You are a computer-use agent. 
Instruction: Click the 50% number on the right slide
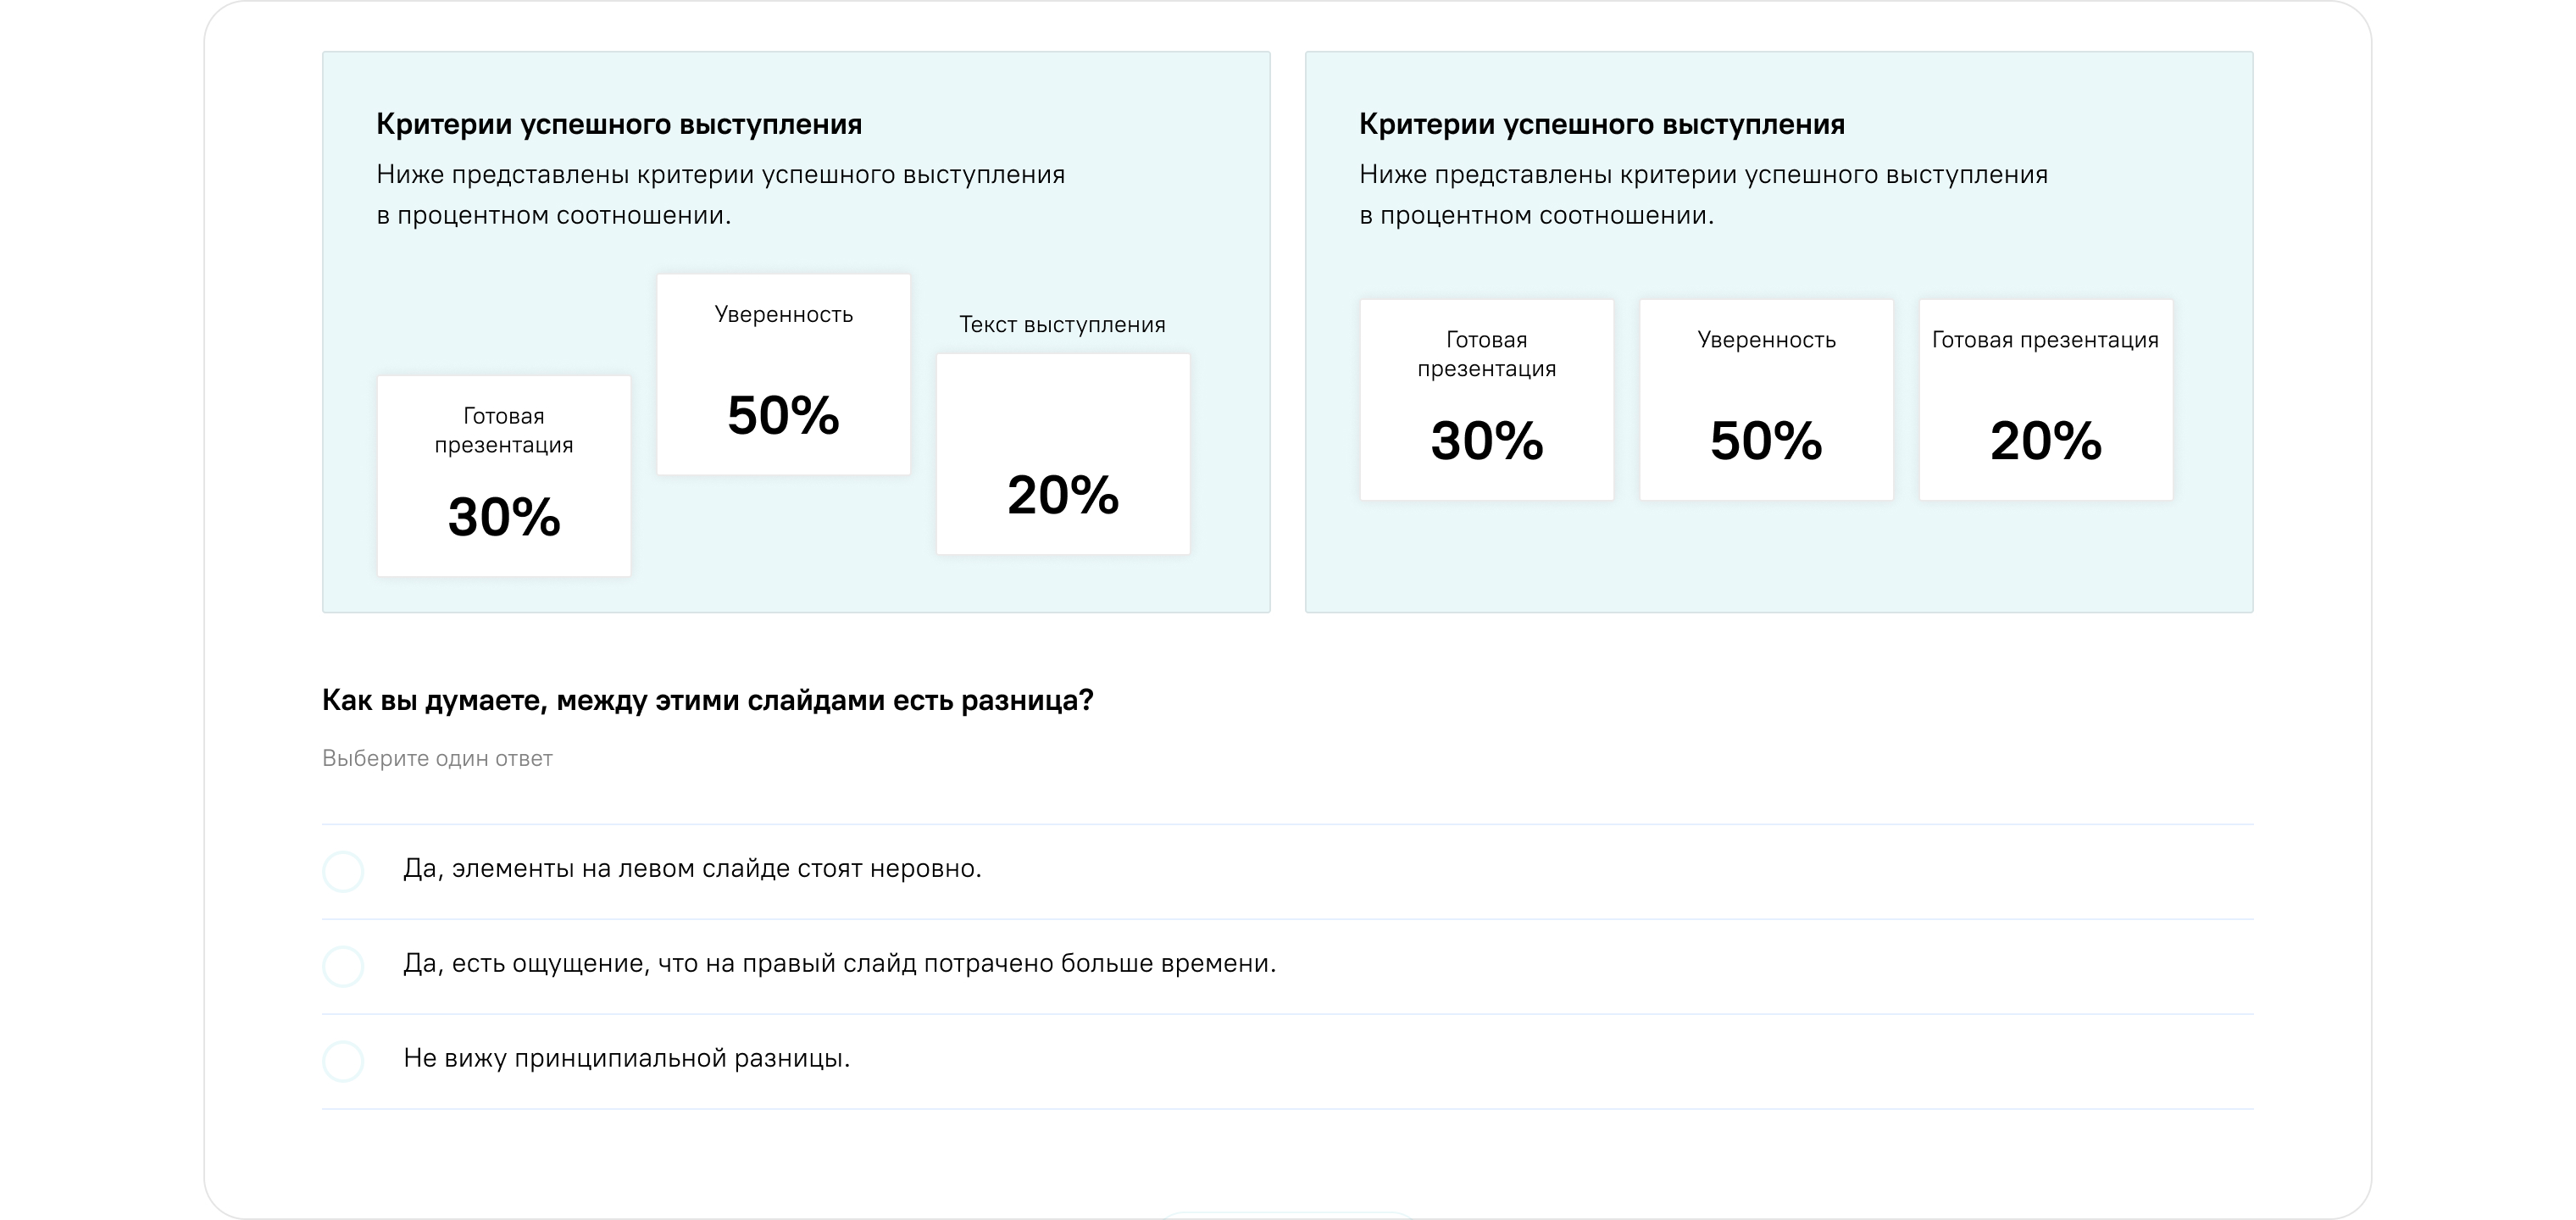click(1766, 441)
